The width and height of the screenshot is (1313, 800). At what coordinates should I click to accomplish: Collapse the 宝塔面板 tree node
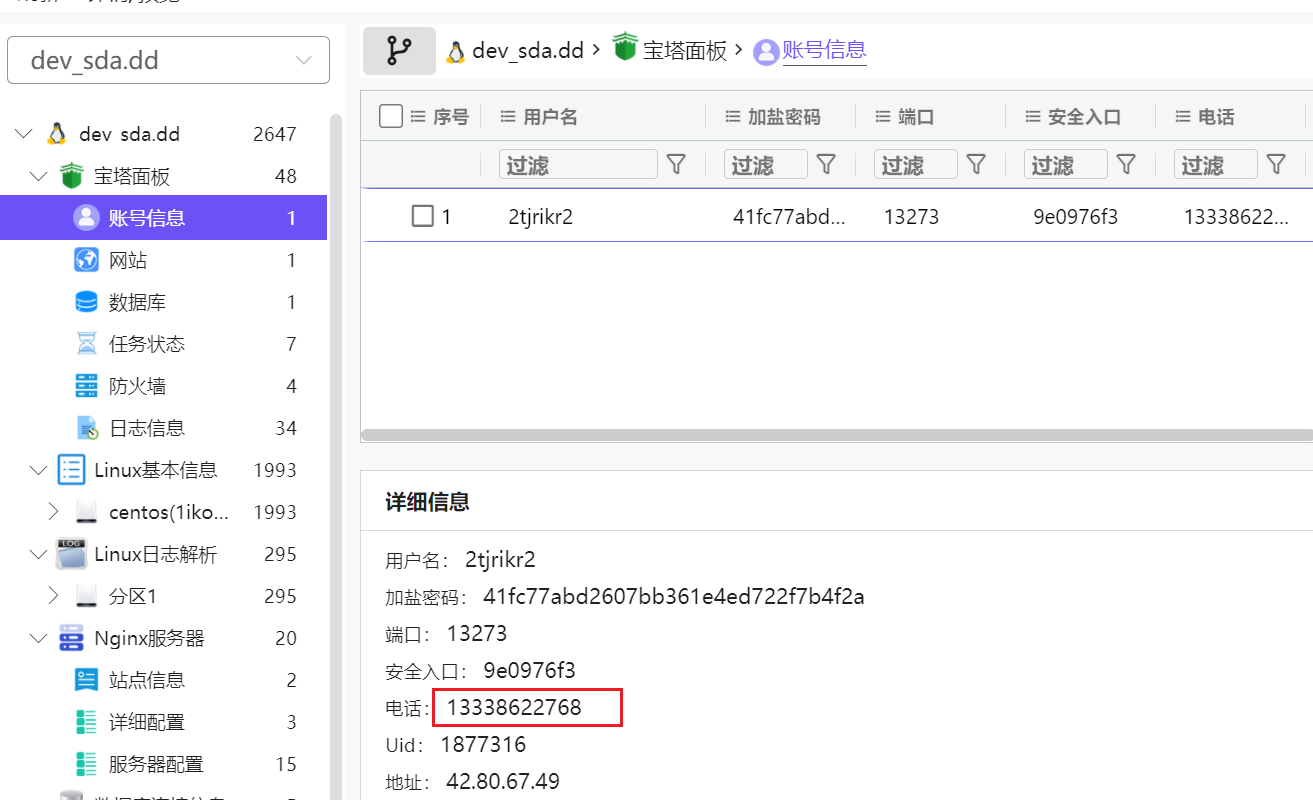[39, 177]
